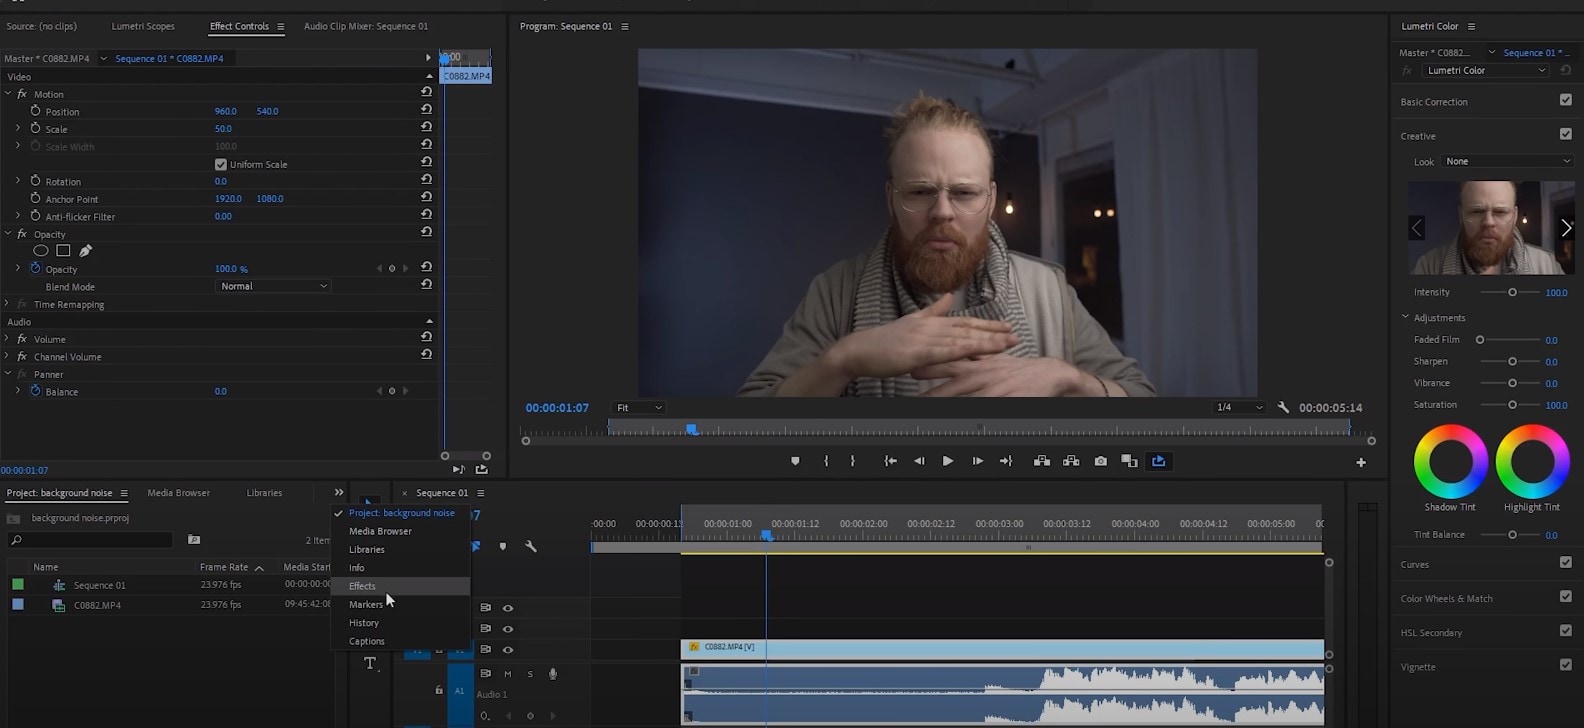The width and height of the screenshot is (1584, 728).
Task: Open the Blend Mode dropdown
Action: [272, 286]
